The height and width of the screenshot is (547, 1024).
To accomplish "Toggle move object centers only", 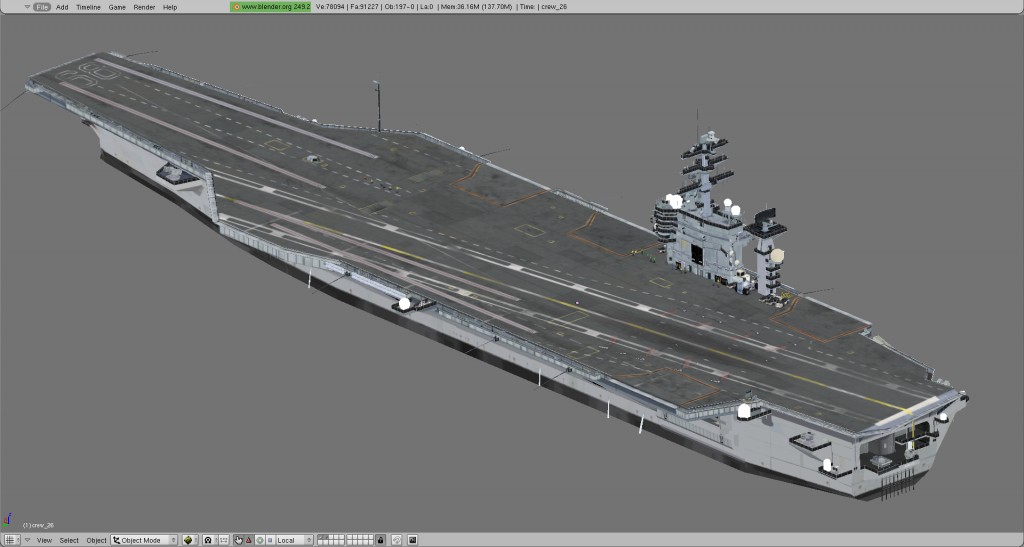I will (x=224, y=540).
